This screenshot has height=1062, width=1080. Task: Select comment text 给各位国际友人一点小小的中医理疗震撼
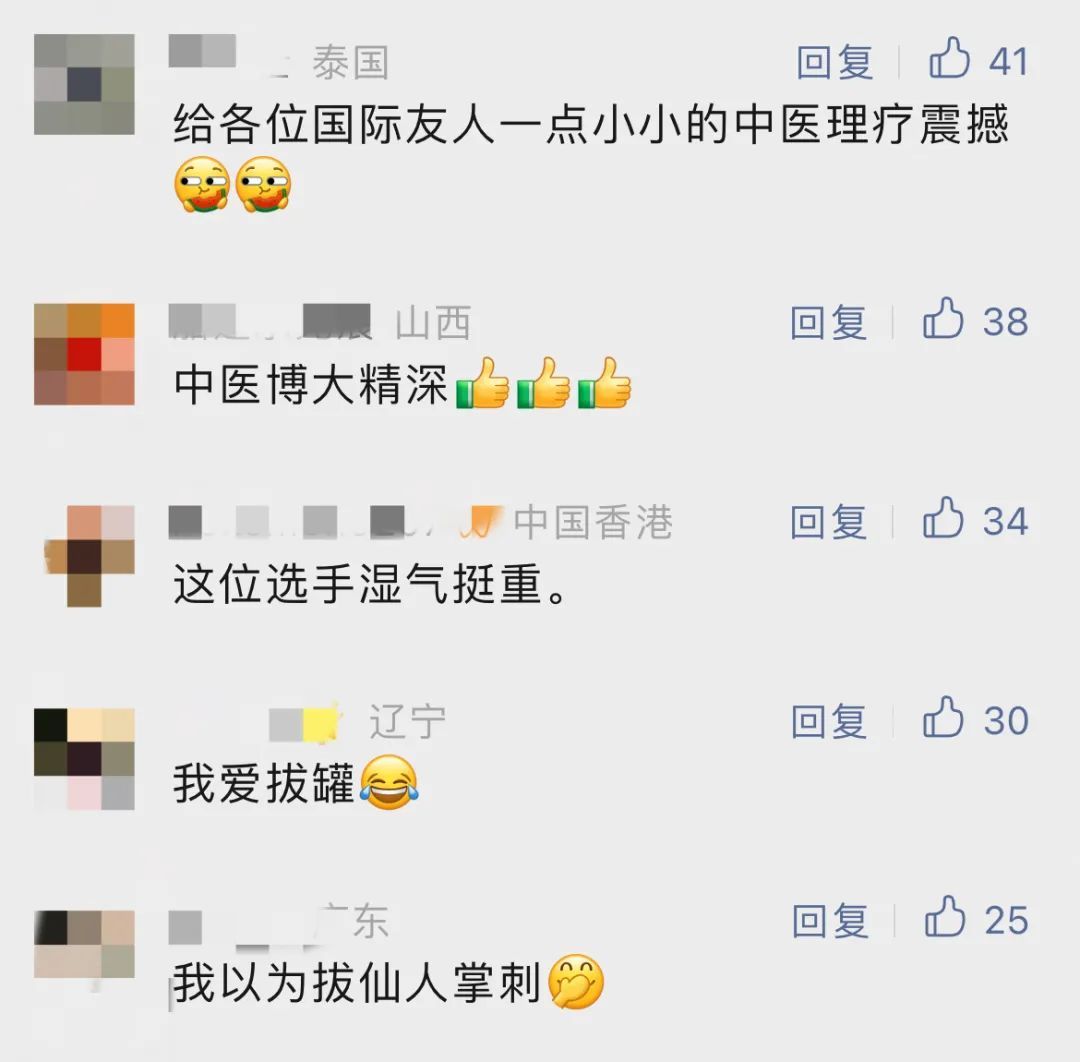tap(590, 125)
